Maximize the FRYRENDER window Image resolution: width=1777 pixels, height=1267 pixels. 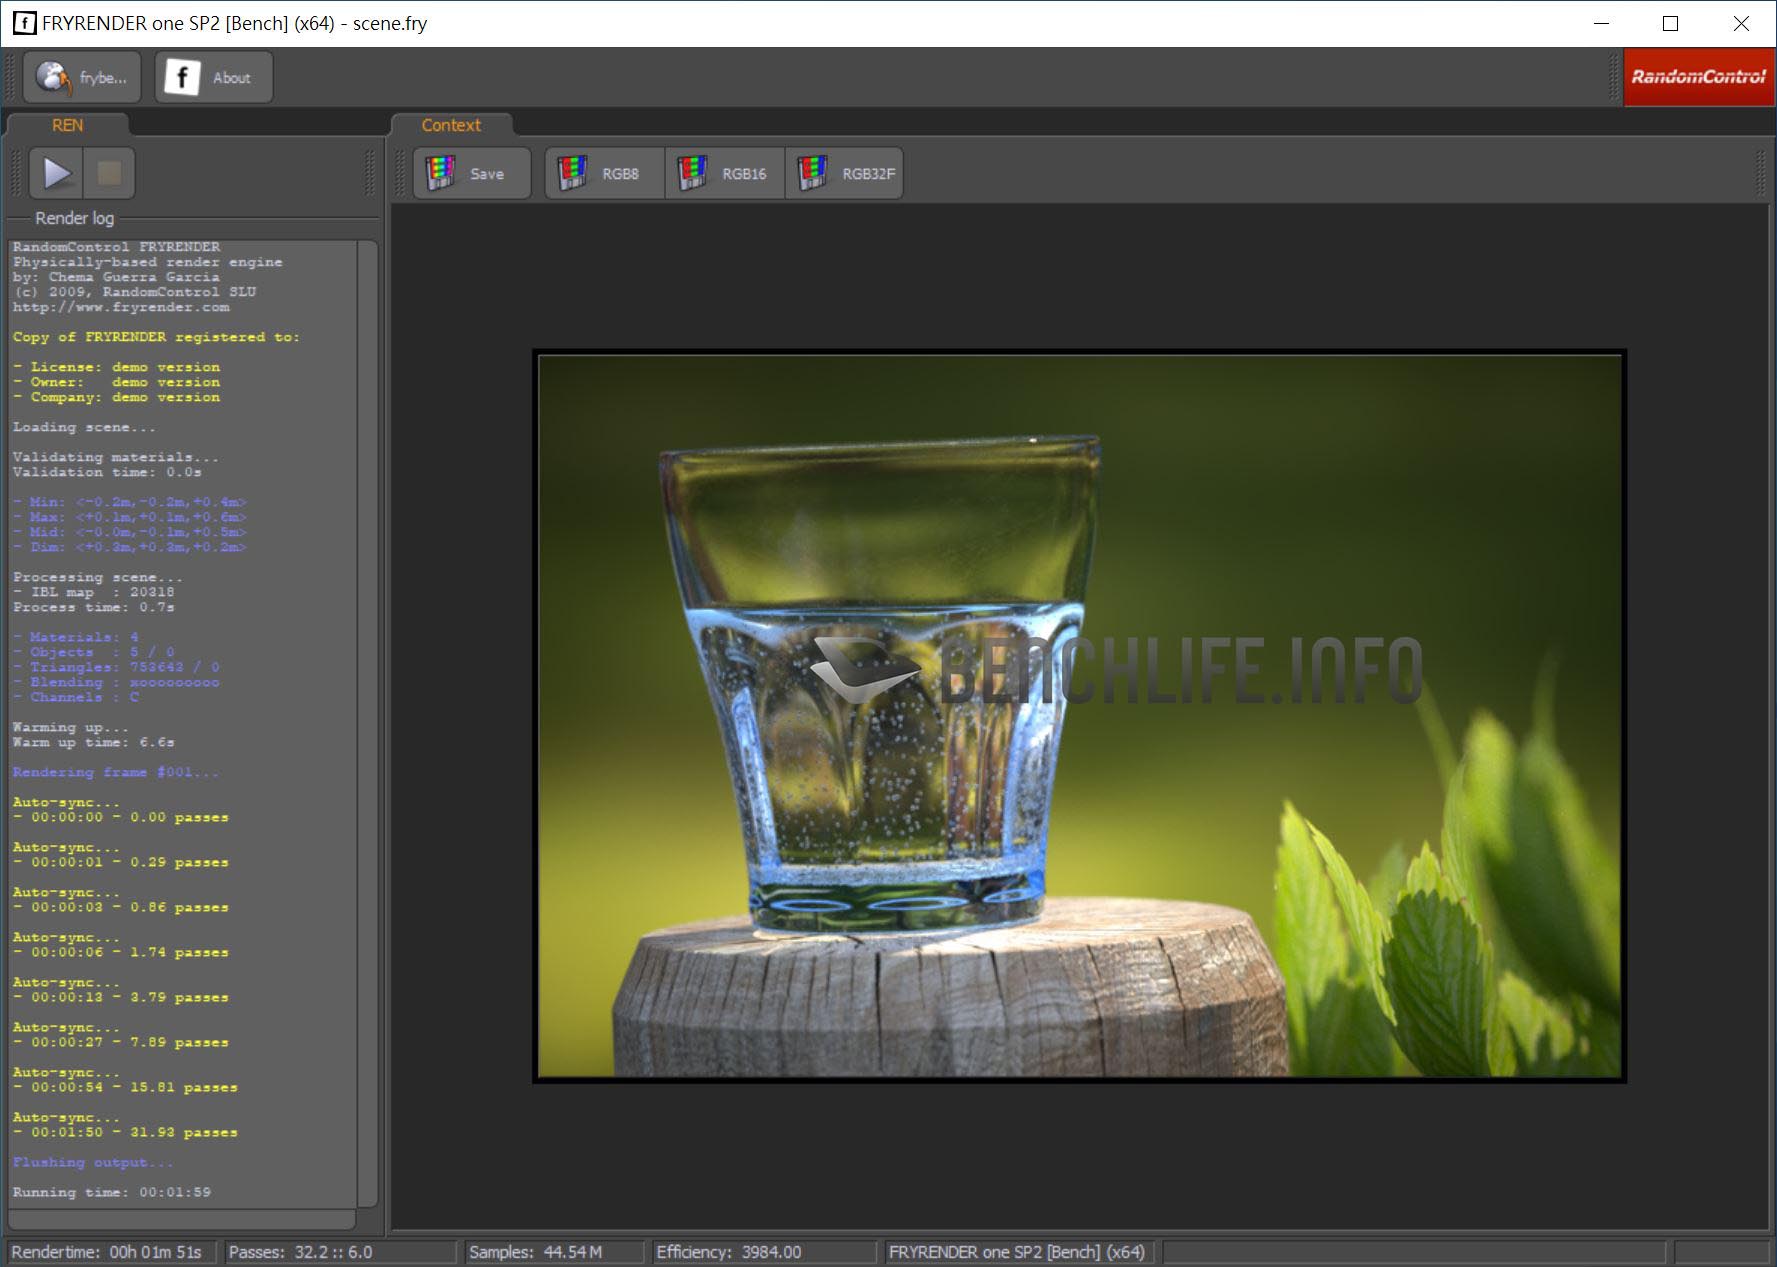[x=1670, y=23]
